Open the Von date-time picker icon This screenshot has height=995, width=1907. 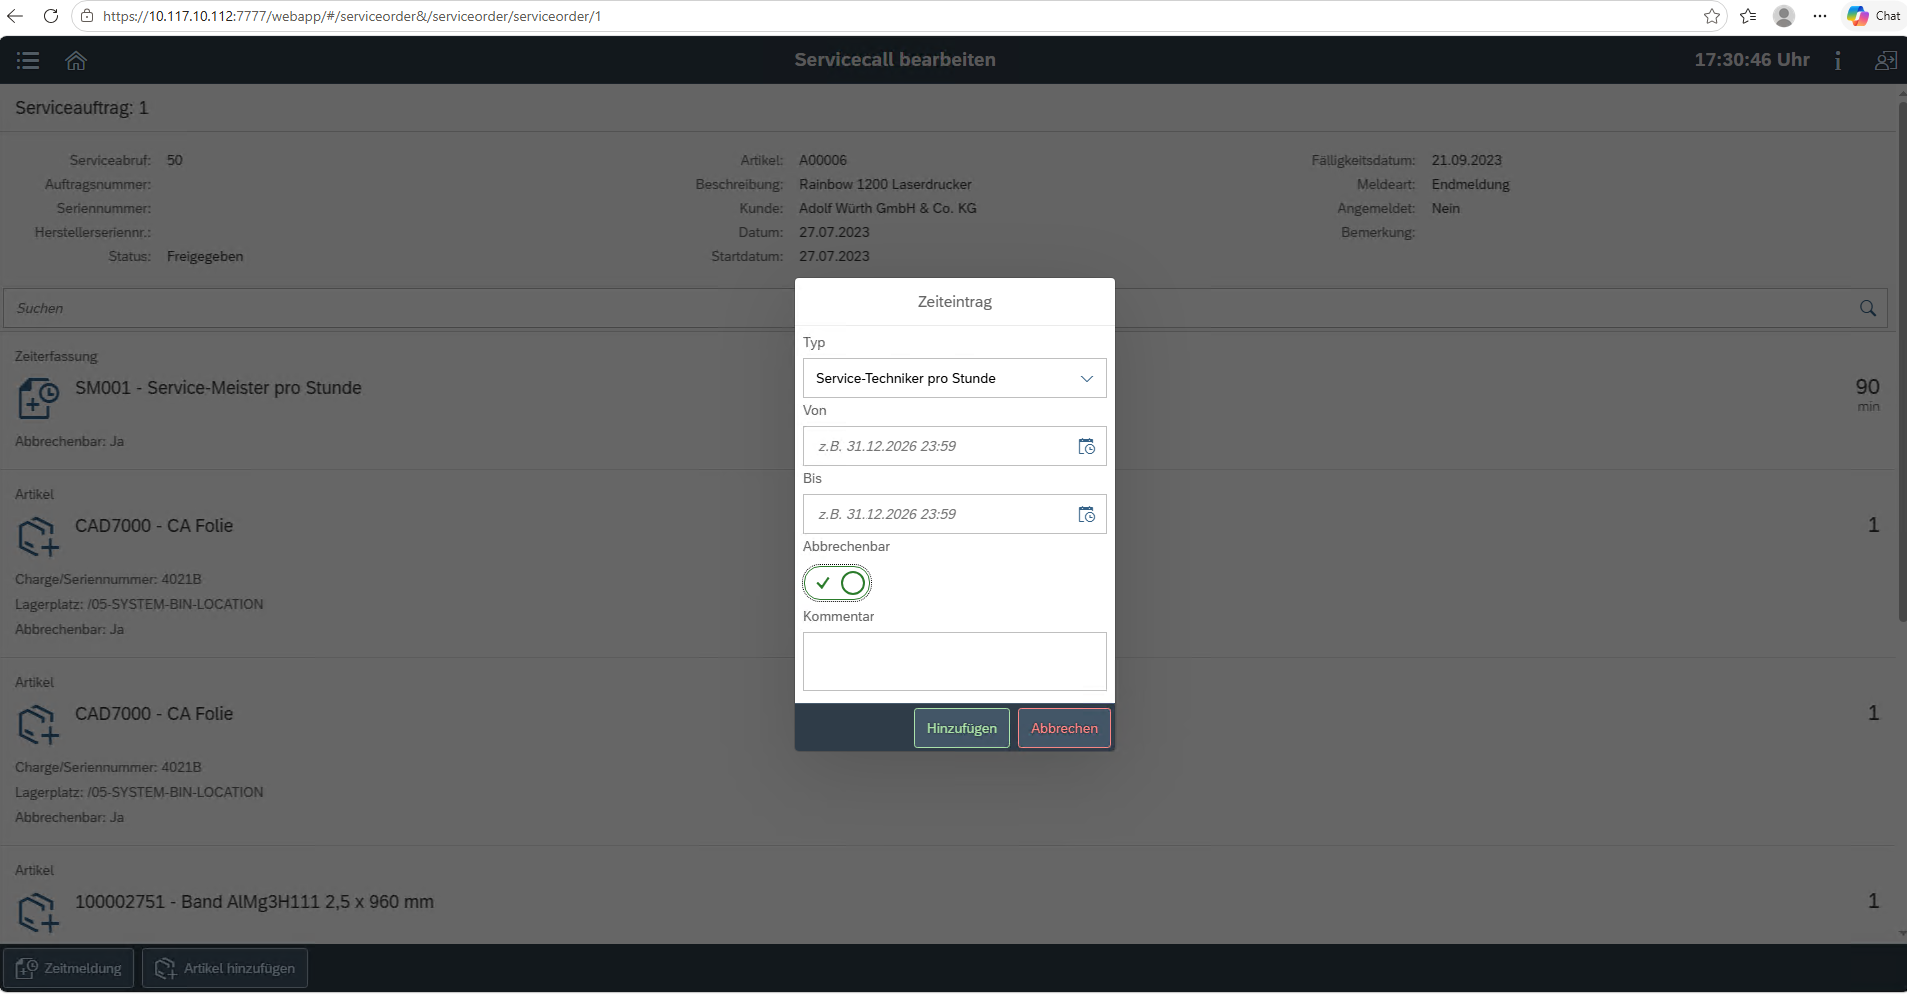pyautogui.click(x=1086, y=446)
